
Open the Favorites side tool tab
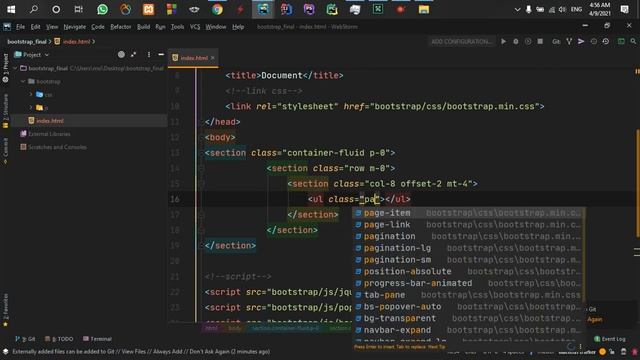click(x=5, y=310)
